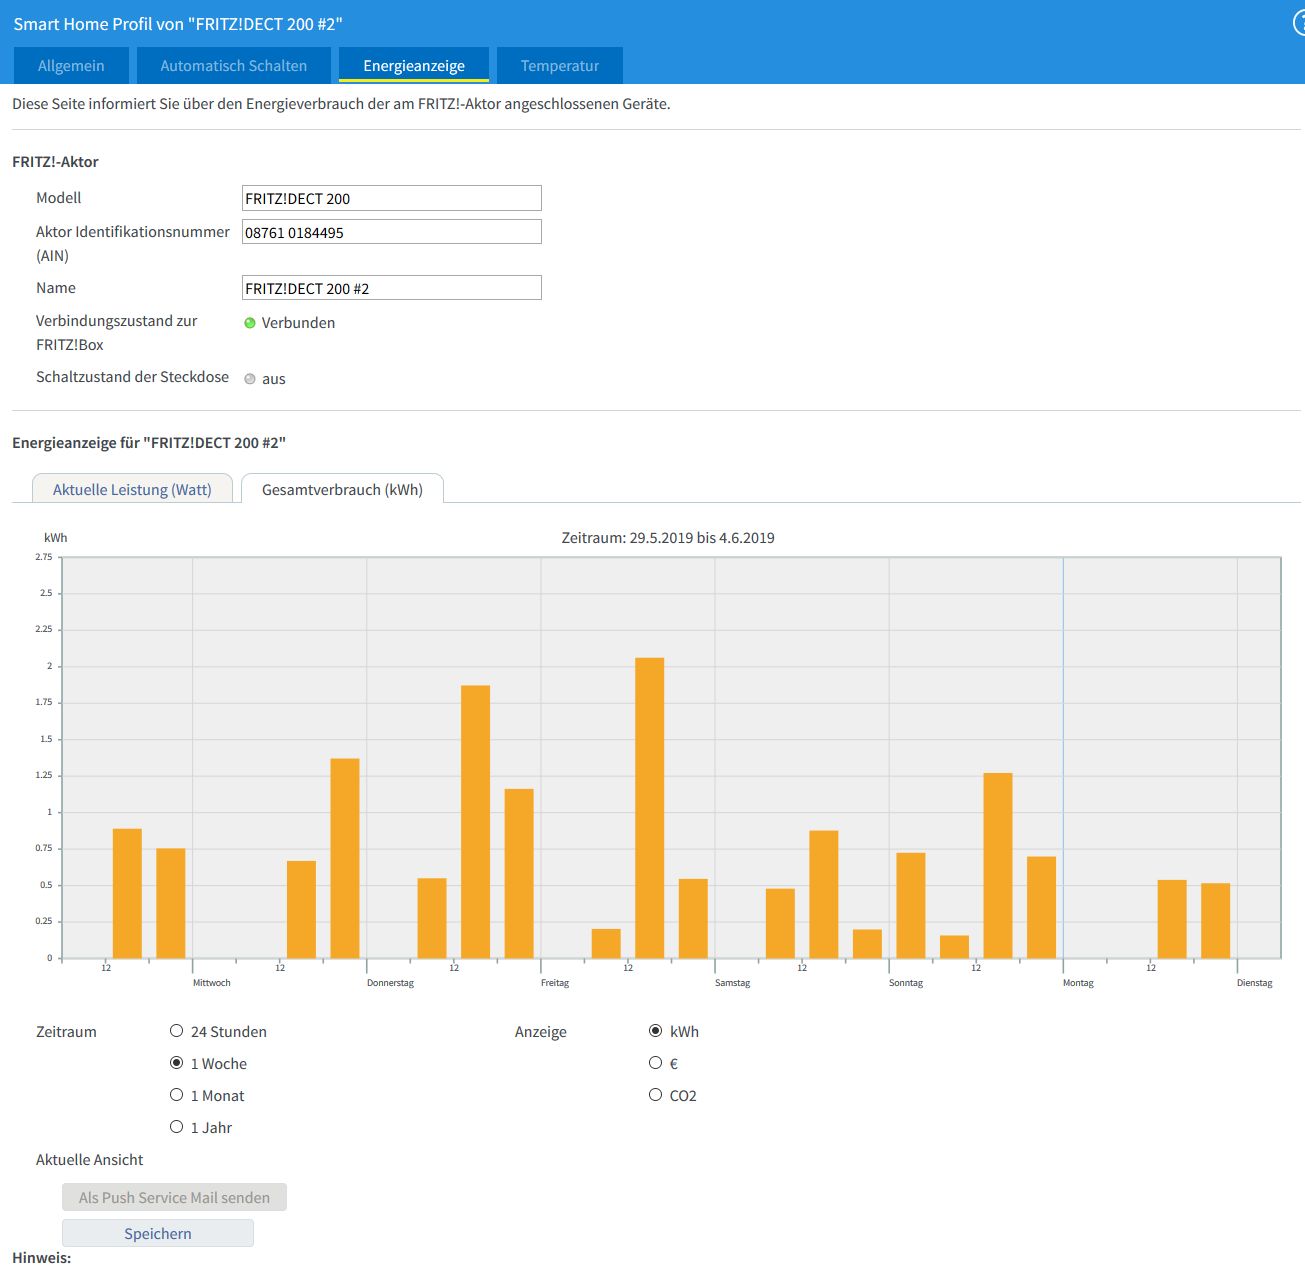Open the Temperatur tab
Image resolution: width=1305 pixels, height=1270 pixels.
560,66
